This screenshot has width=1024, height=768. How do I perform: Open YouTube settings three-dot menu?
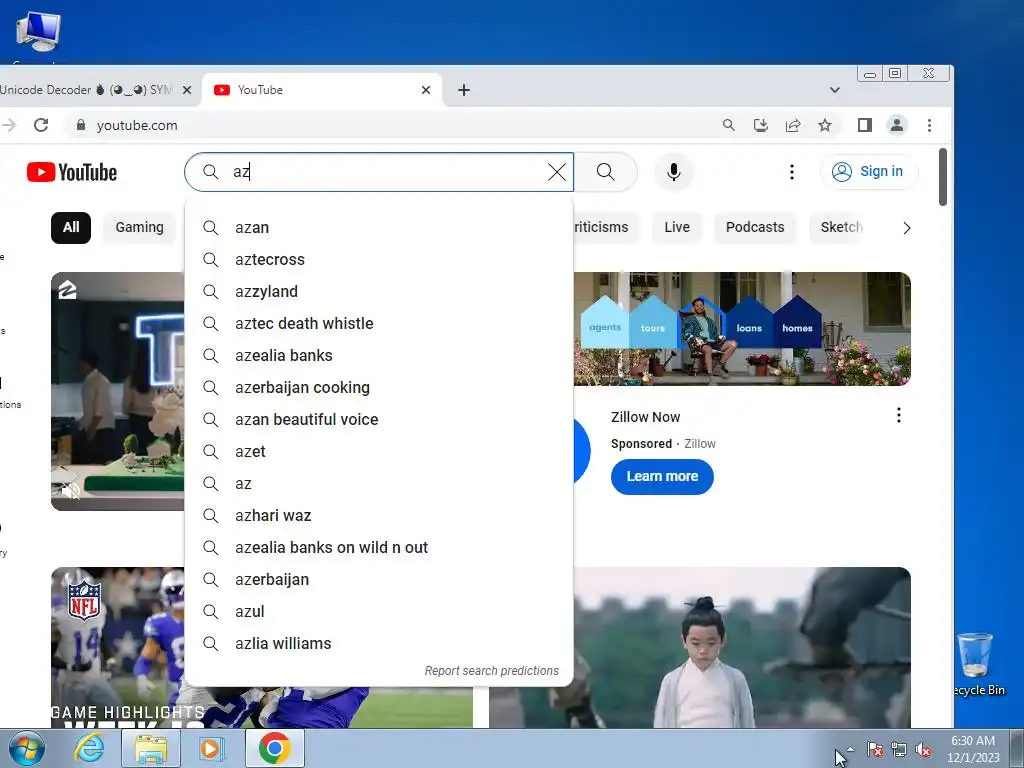click(792, 172)
